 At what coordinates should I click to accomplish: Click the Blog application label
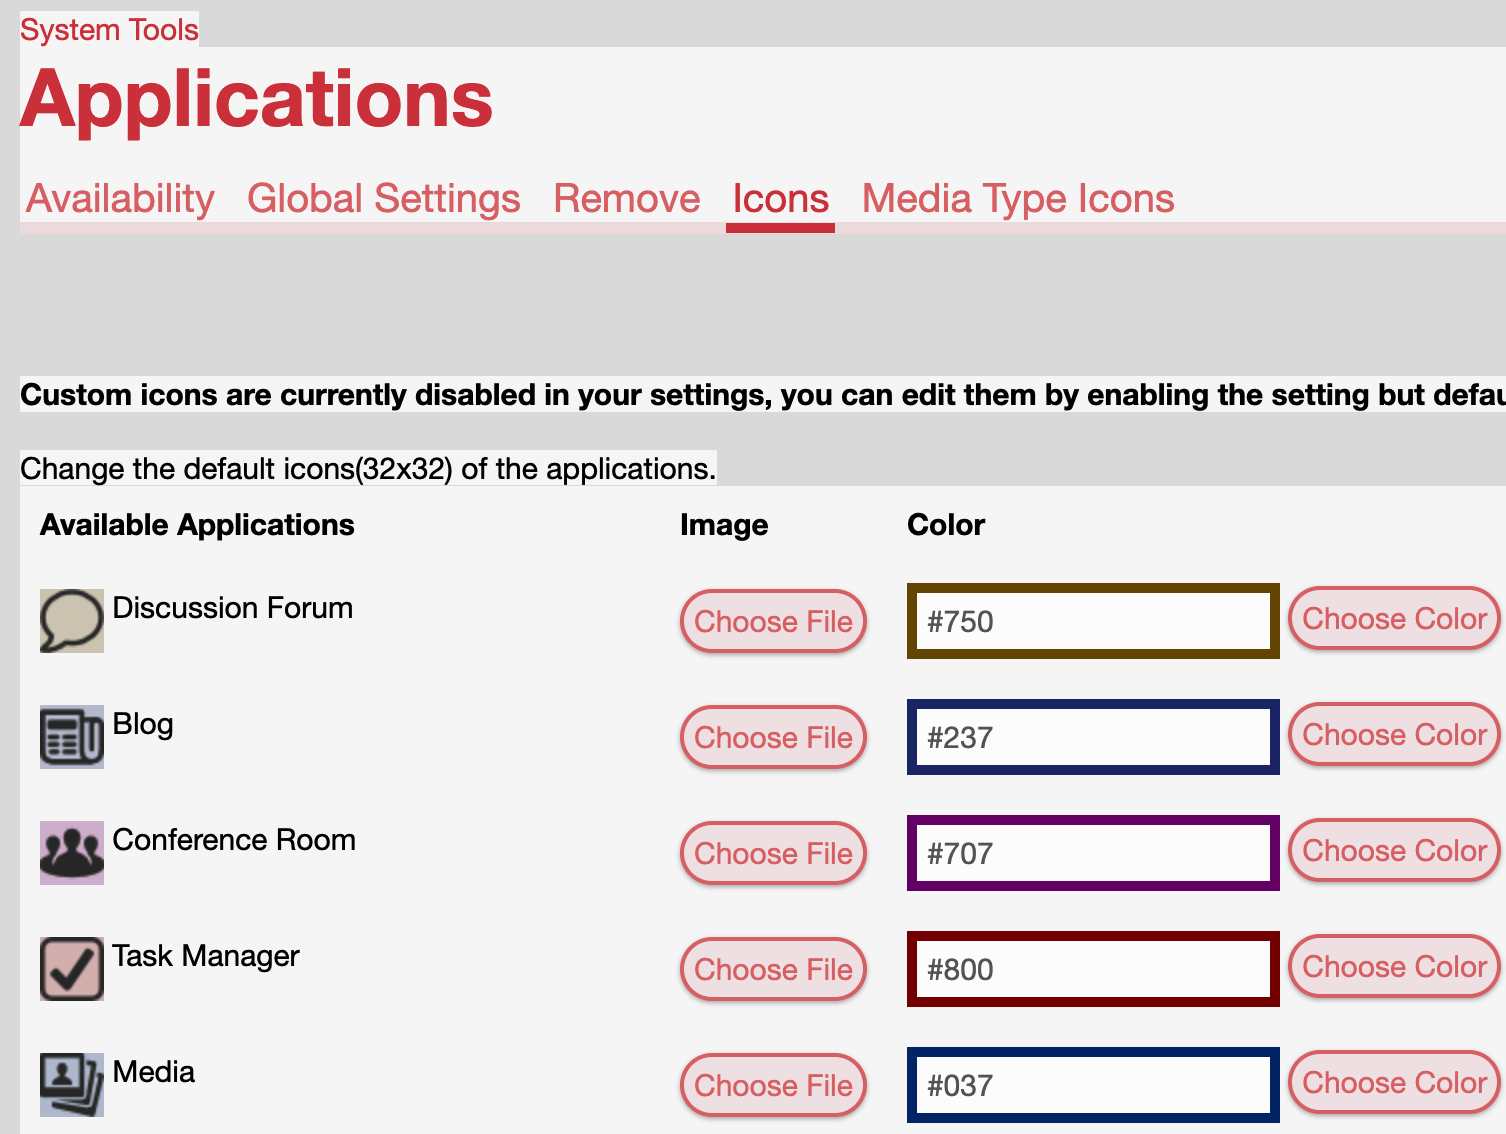pos(143,724)
